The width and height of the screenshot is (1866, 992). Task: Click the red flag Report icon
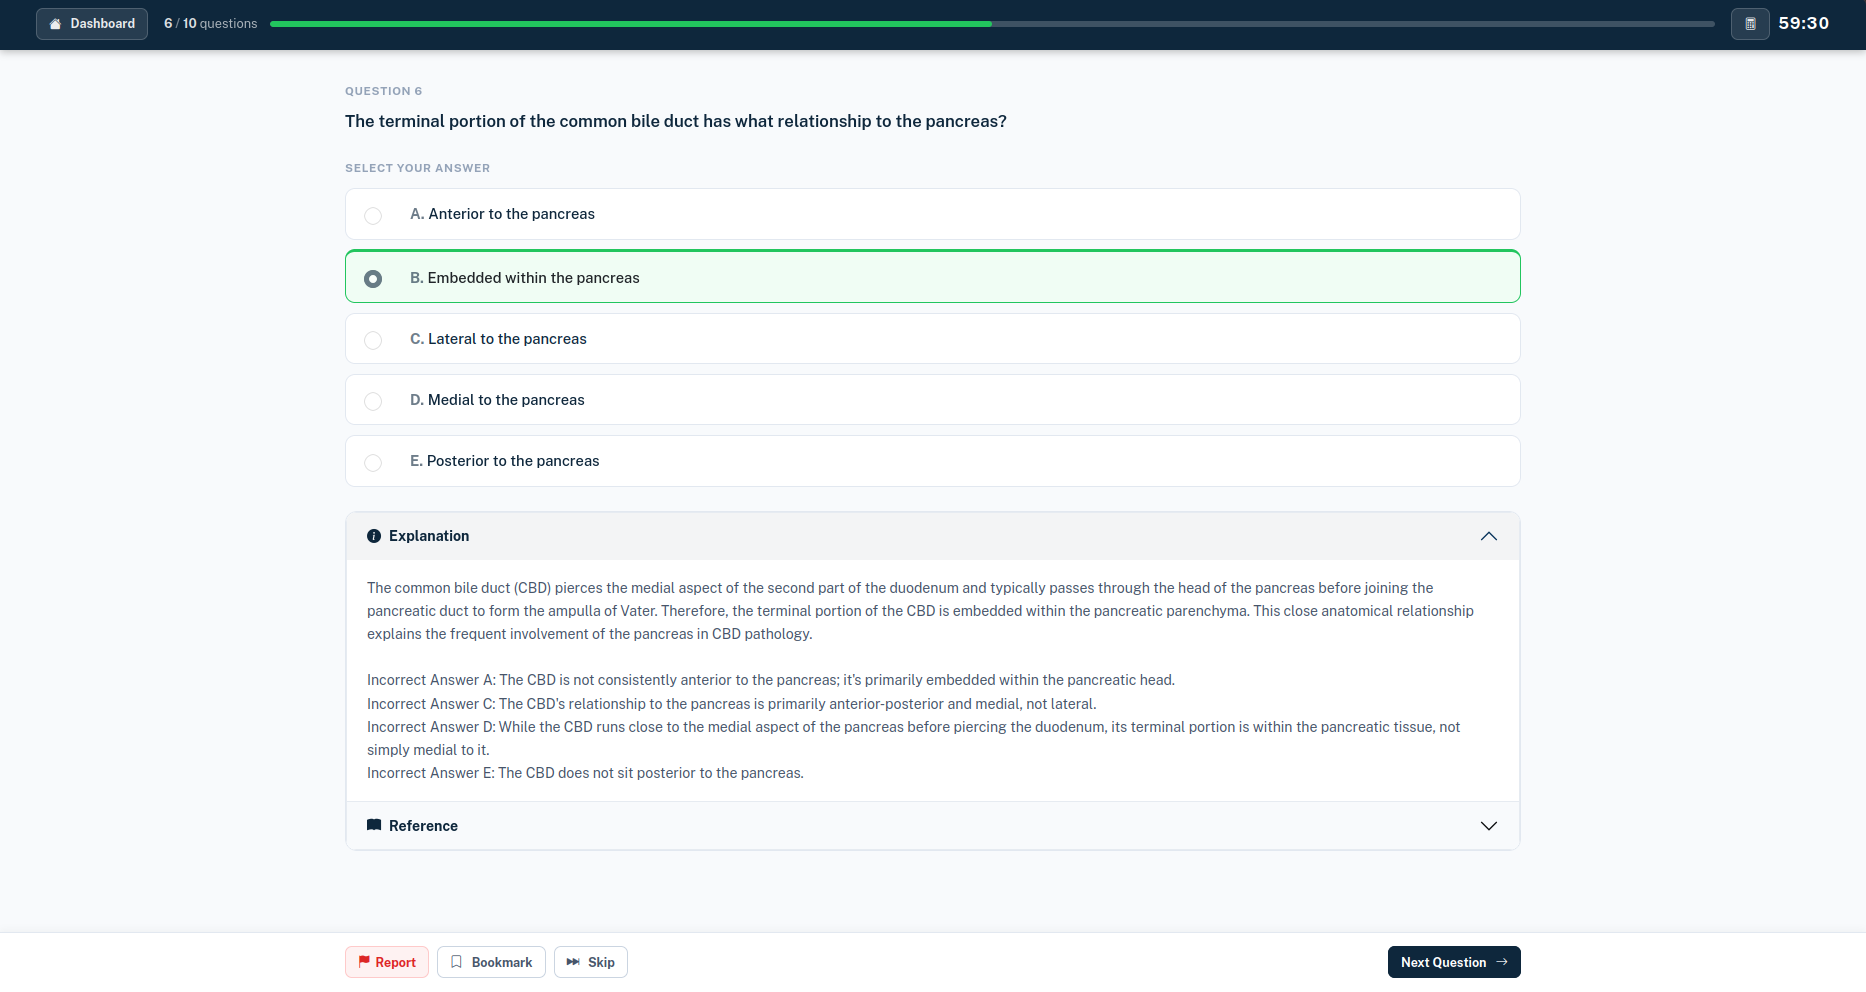pos(364,962)
